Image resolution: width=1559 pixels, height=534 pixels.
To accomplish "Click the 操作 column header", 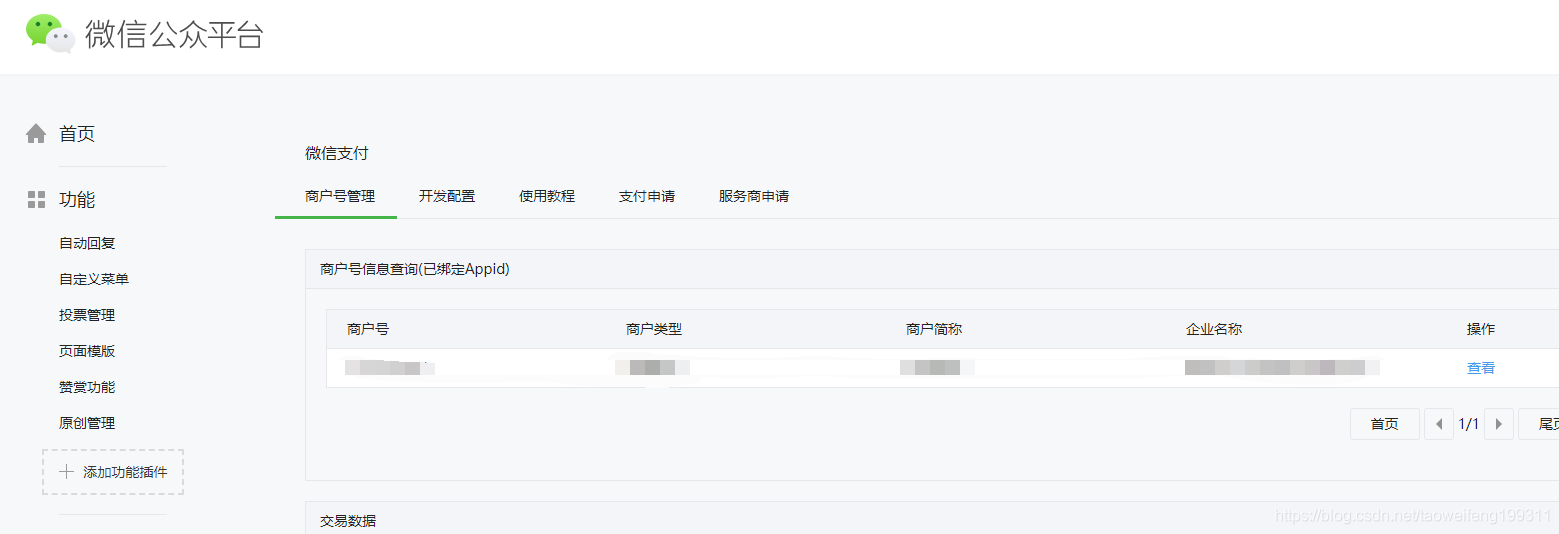I will 1481,329.
